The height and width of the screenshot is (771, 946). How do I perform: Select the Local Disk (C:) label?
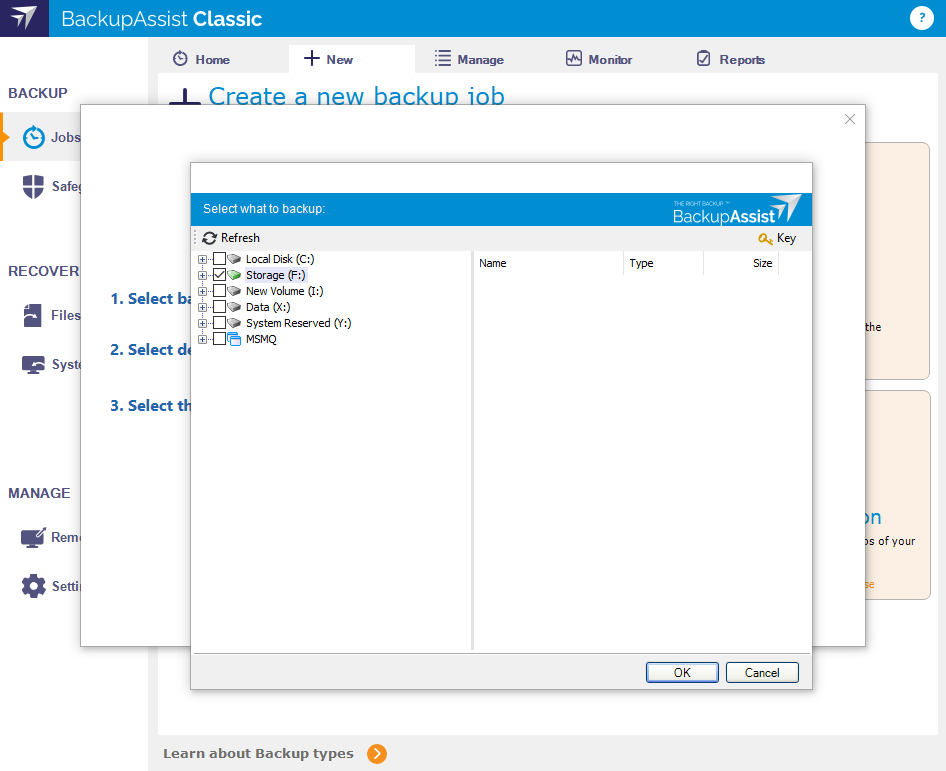point(280,259)
